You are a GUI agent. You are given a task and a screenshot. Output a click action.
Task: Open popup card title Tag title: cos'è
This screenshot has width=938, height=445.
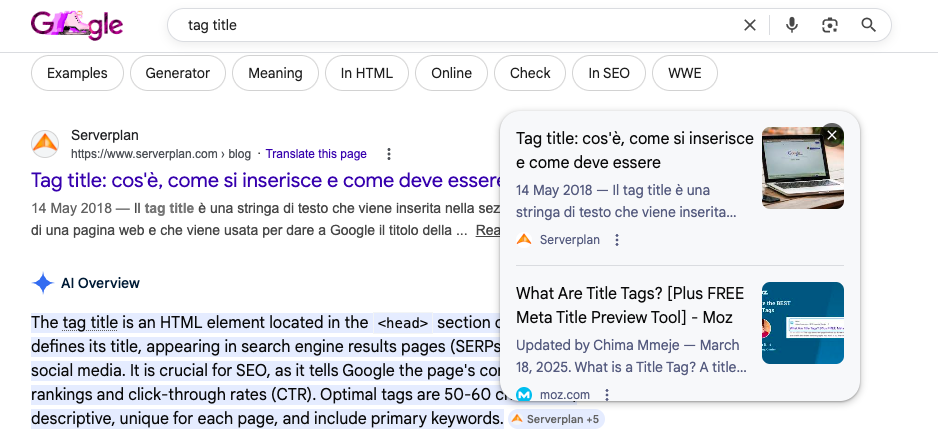coord(635,151)
